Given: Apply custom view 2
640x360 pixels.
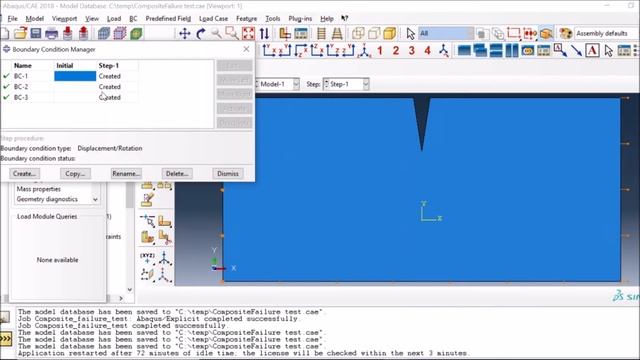Looking at the screenshot, I should pyautogui.click(x=396, y=51).
